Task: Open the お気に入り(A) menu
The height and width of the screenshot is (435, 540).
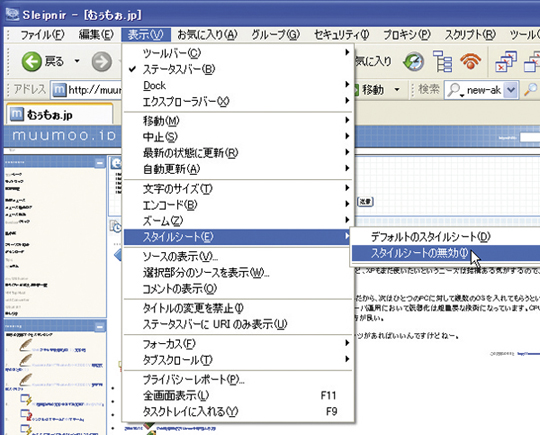Action: coord(207,35)
